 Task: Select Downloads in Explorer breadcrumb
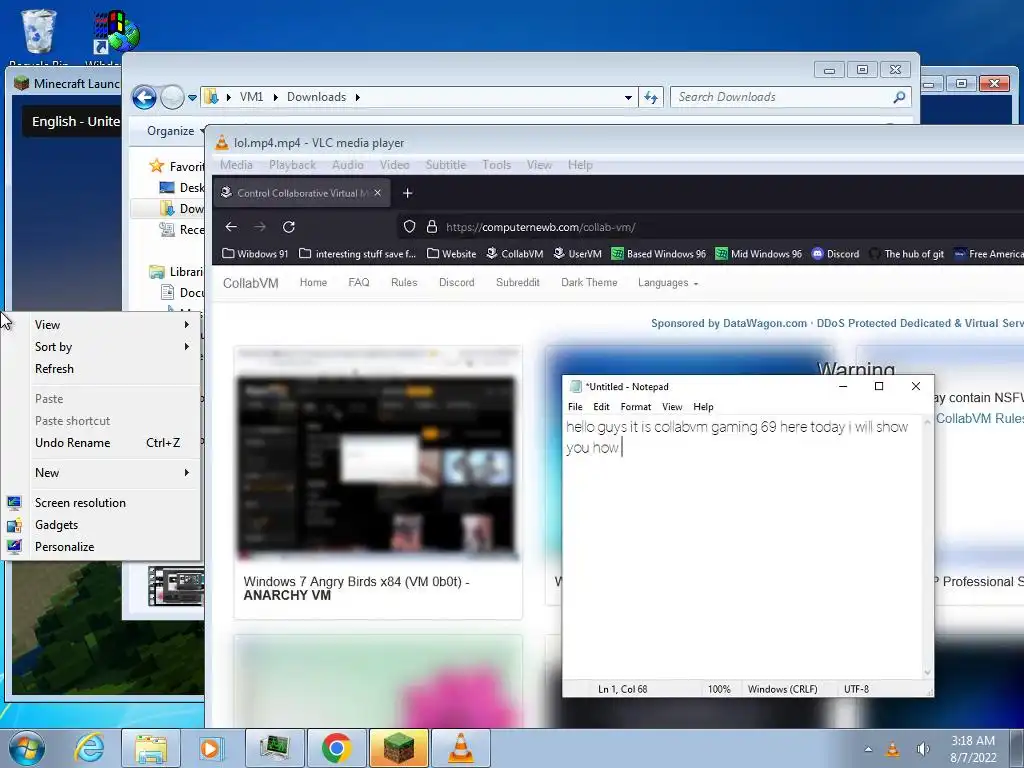click(317, 97)
